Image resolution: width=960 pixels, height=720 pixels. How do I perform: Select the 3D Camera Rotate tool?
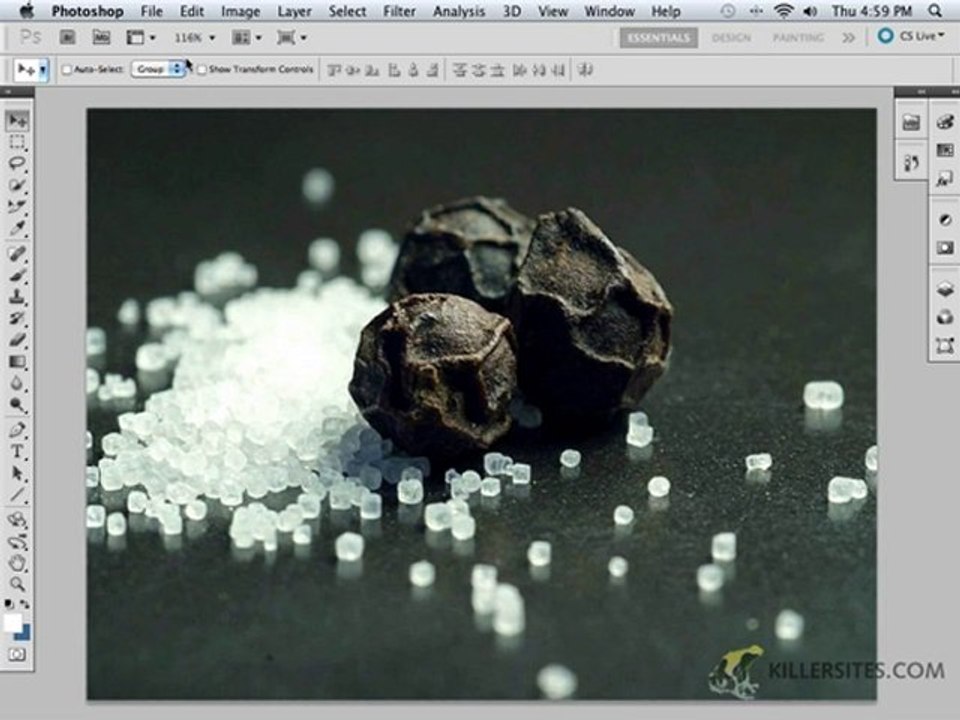point(17,542)
